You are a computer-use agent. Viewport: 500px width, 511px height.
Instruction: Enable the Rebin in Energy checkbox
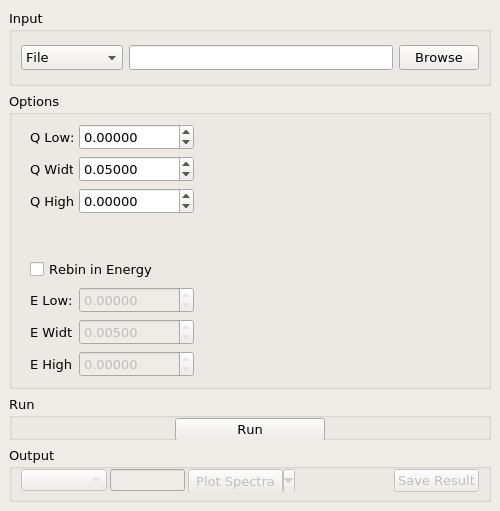tap(37, 269)
